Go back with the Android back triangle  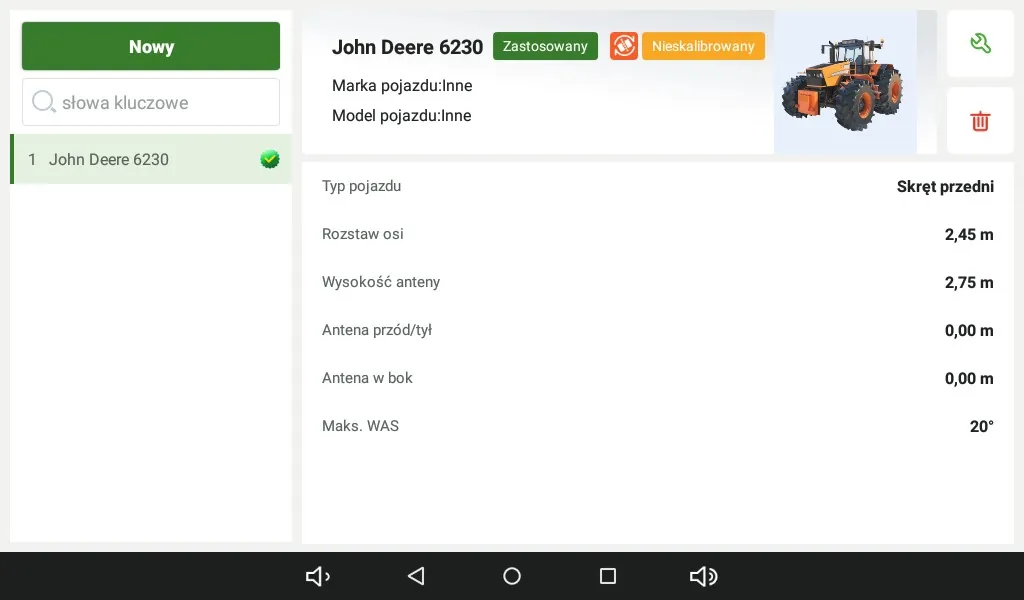416,576
